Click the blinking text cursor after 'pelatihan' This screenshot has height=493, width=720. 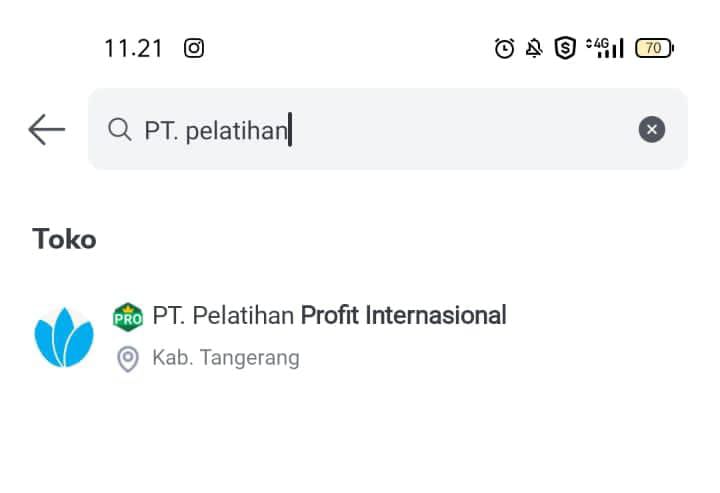(x=290, y=129)
